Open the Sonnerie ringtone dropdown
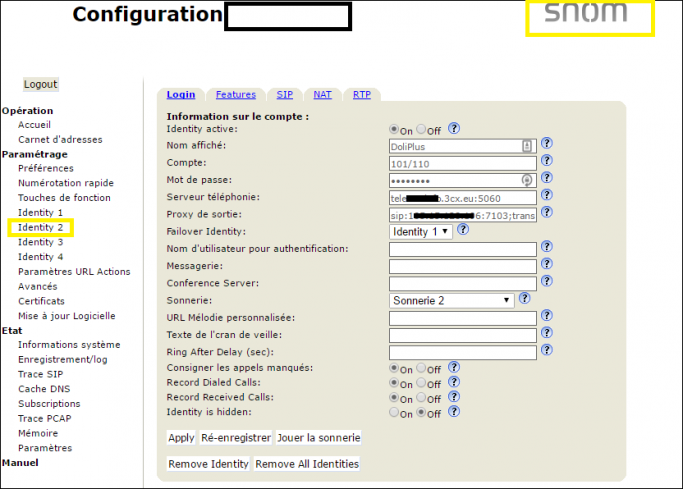The height and width of the screenshot is (489, 683). 451,300
